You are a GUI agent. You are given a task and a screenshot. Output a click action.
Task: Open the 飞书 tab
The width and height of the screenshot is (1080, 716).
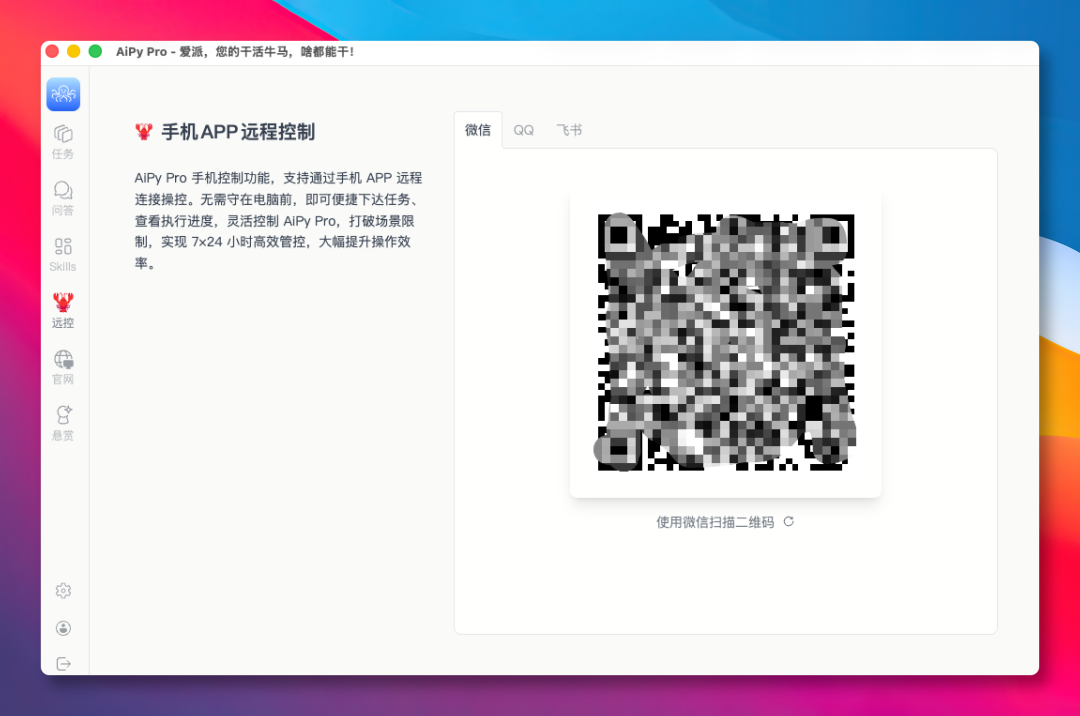[x=569, y=129]
